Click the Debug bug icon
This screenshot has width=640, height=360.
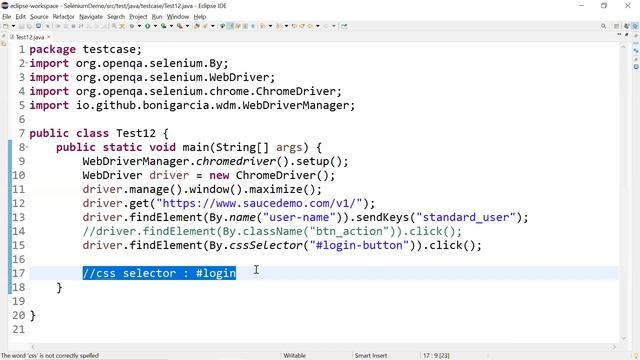click(x=132, y=26)
